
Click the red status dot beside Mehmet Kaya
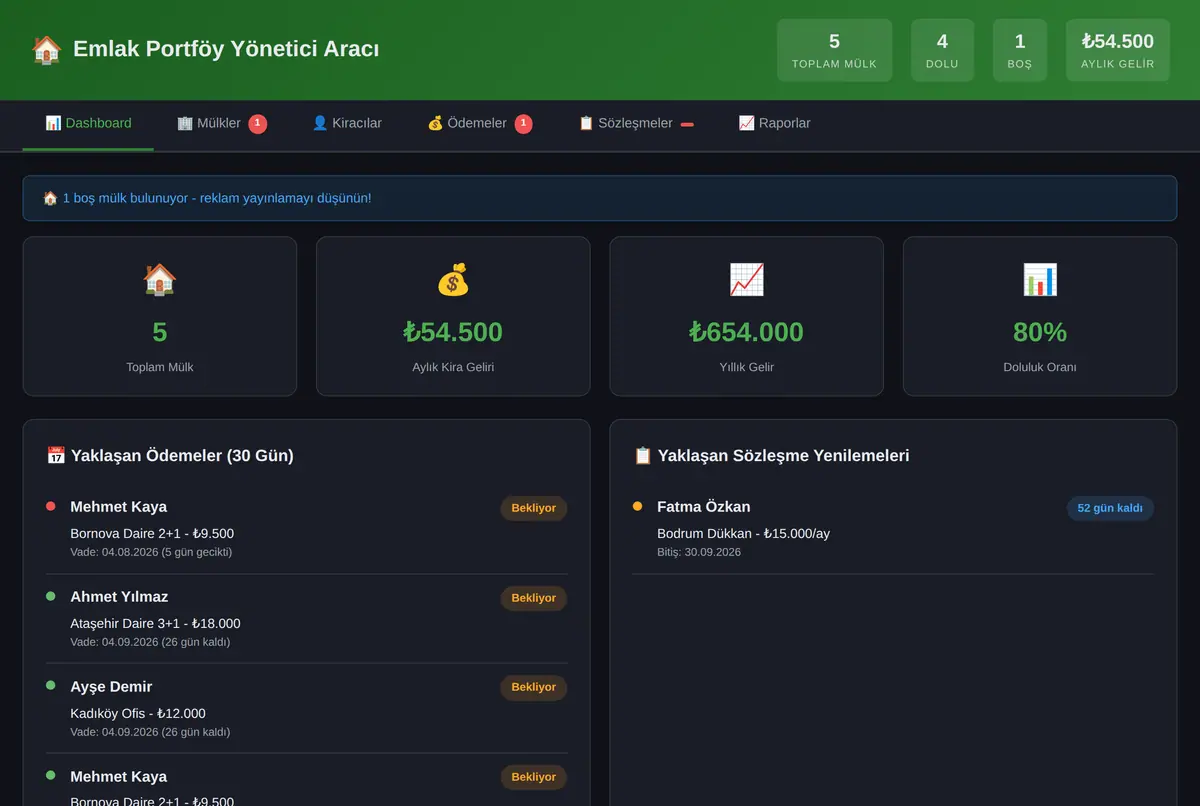tap(51, 506)
